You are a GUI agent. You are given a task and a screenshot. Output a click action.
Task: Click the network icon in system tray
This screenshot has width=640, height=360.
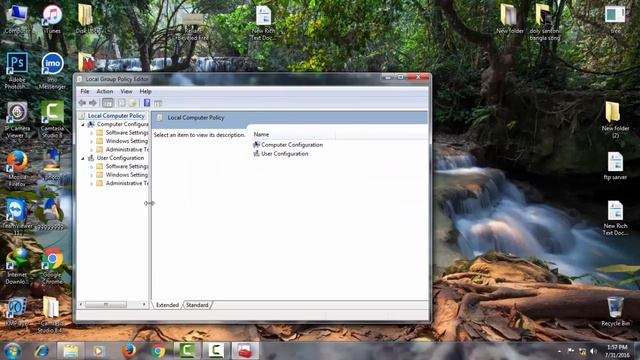coord(582,351)
